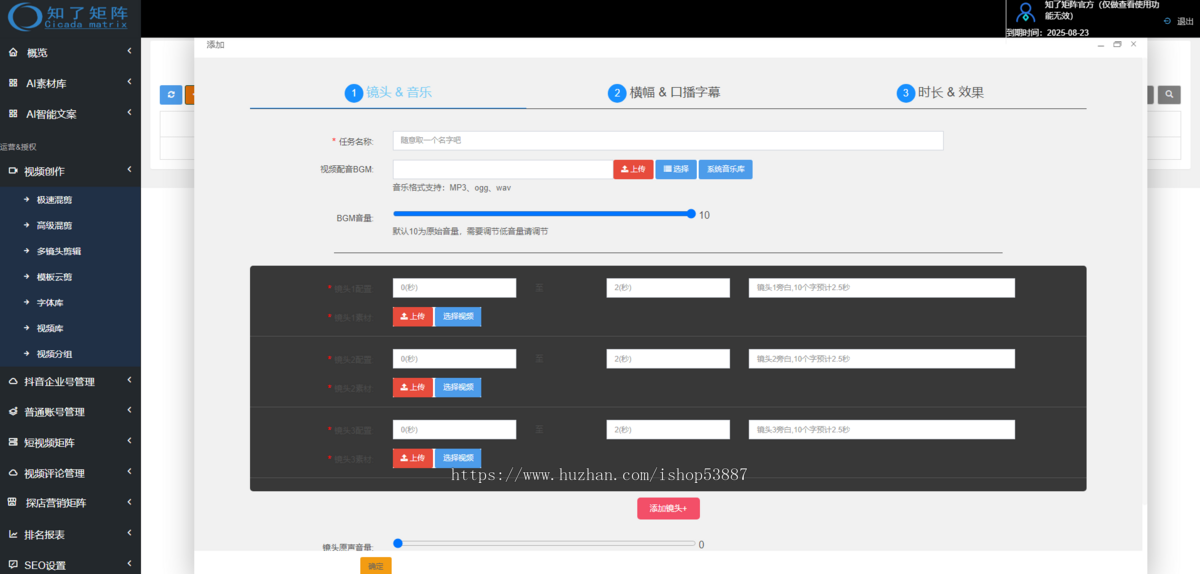Maximize the 添加 dialog window
This screenshot has width=1200, height=574.
1117,44
